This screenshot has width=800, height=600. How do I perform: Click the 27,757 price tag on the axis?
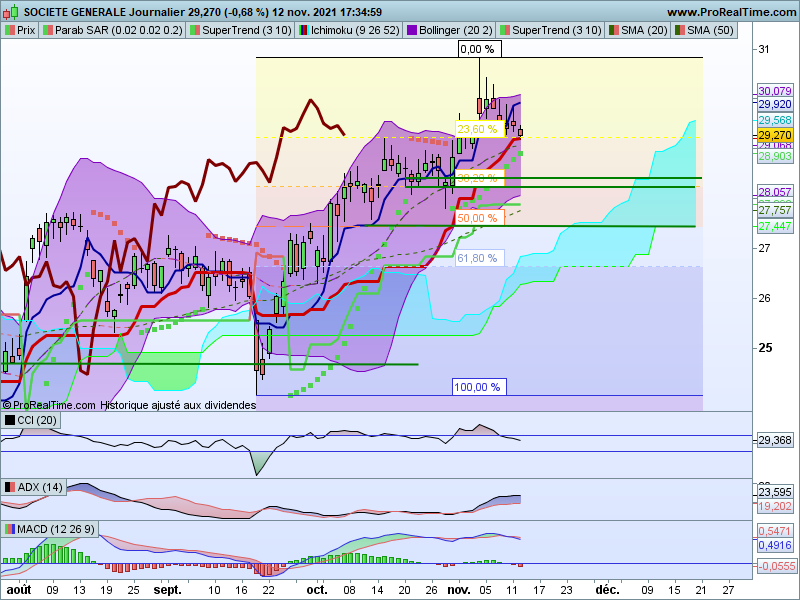(x=774, y=210)
